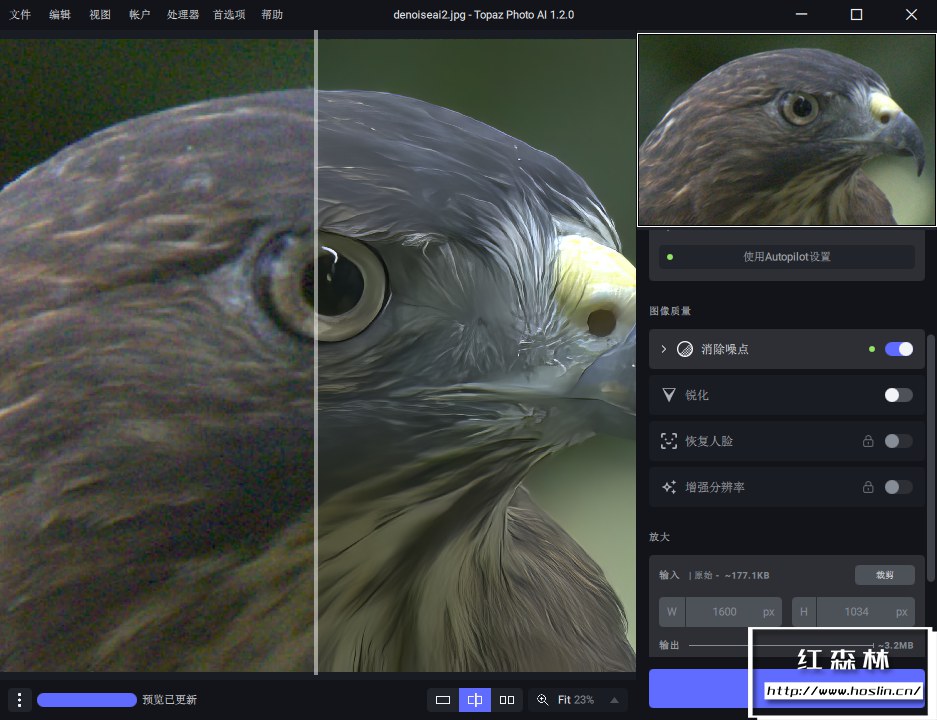937x720 pixels.
Task: Click the Enhance Resolution (增强分辨率) sparkle icon
Action: tap(669, 487)
